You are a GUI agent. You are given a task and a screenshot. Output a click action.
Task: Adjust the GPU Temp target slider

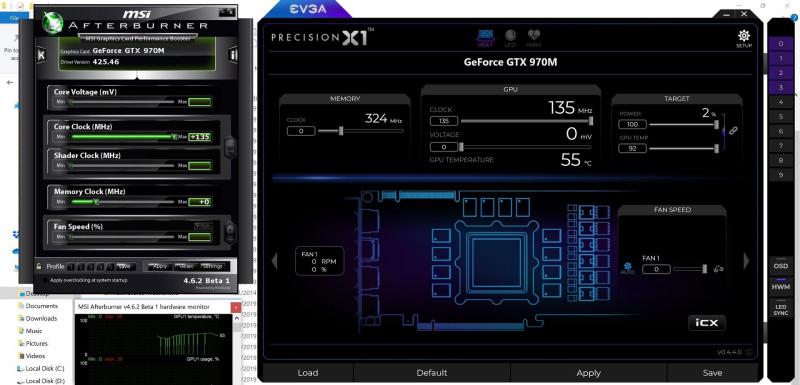pyautogui.click(x=685, y=148)
